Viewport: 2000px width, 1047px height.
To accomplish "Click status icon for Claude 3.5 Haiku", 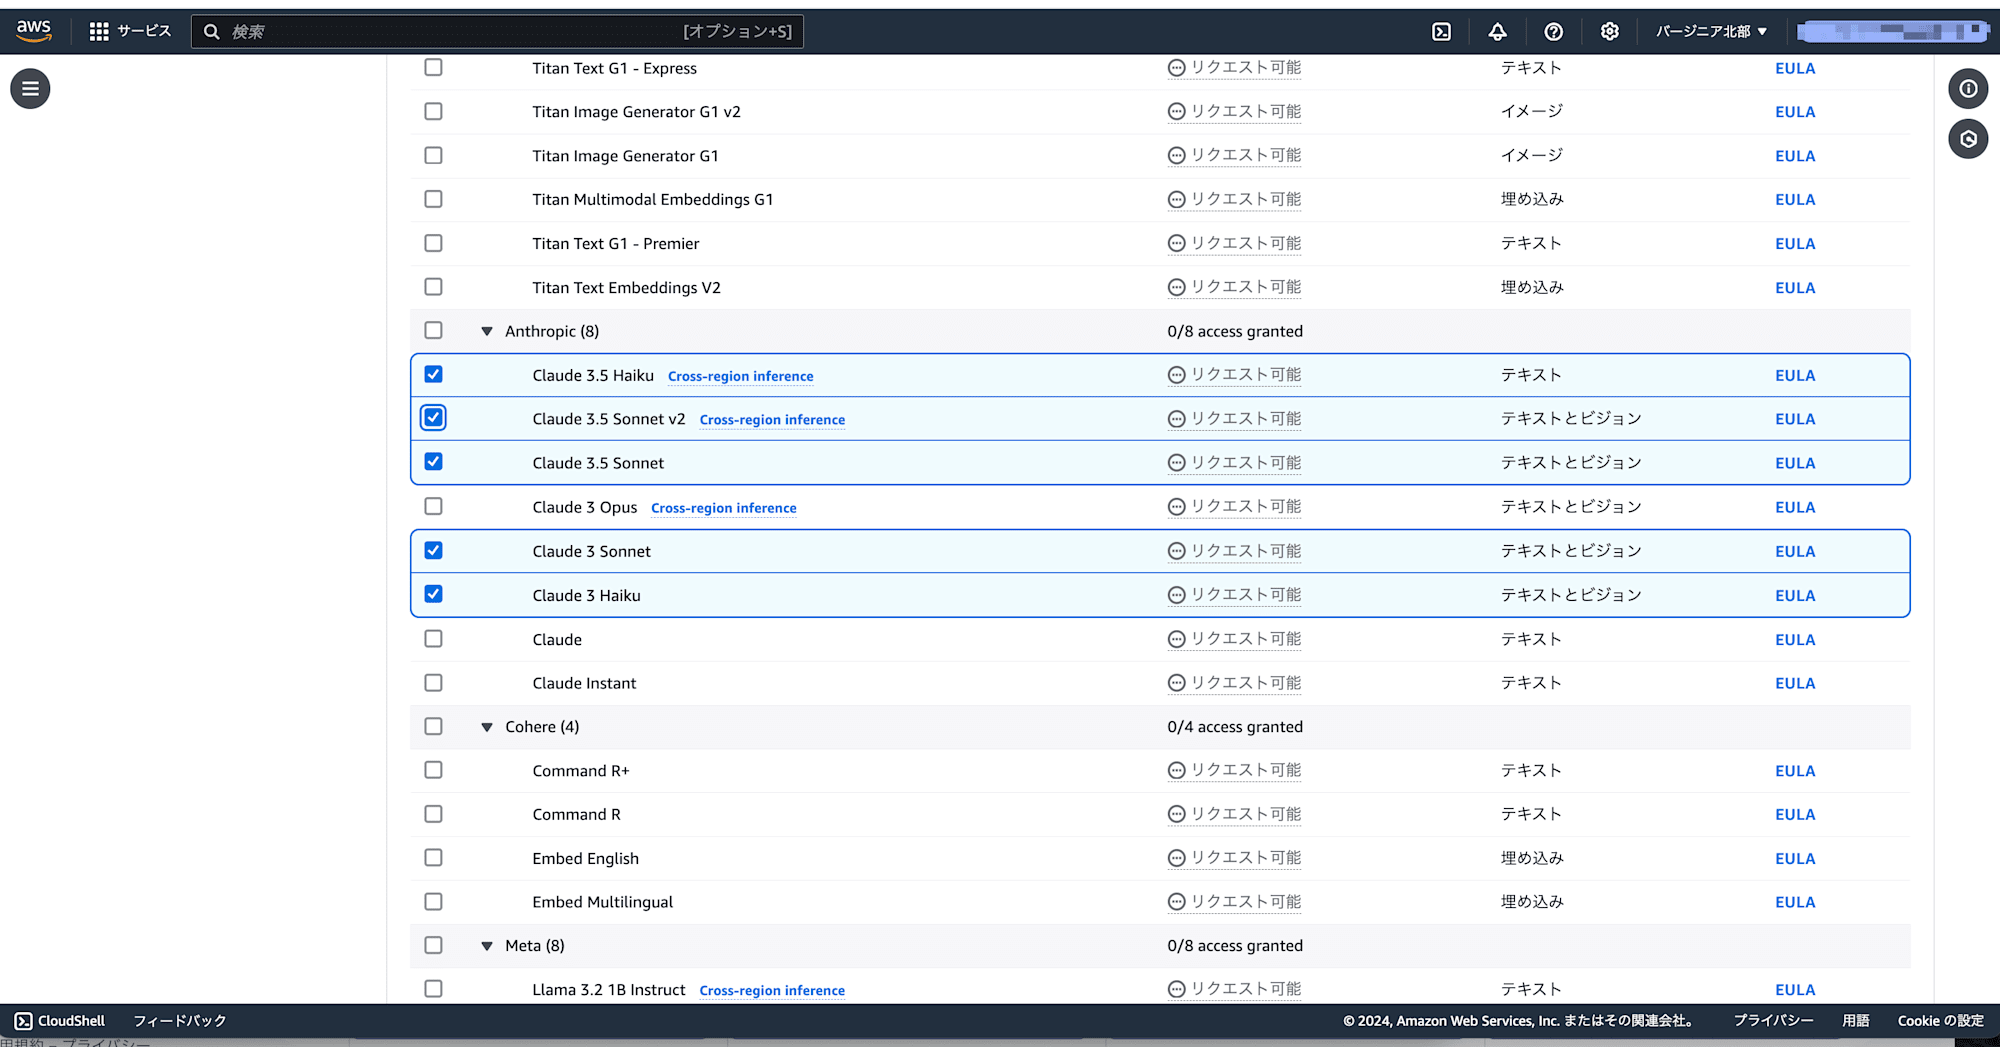I will pos(1177,375).
